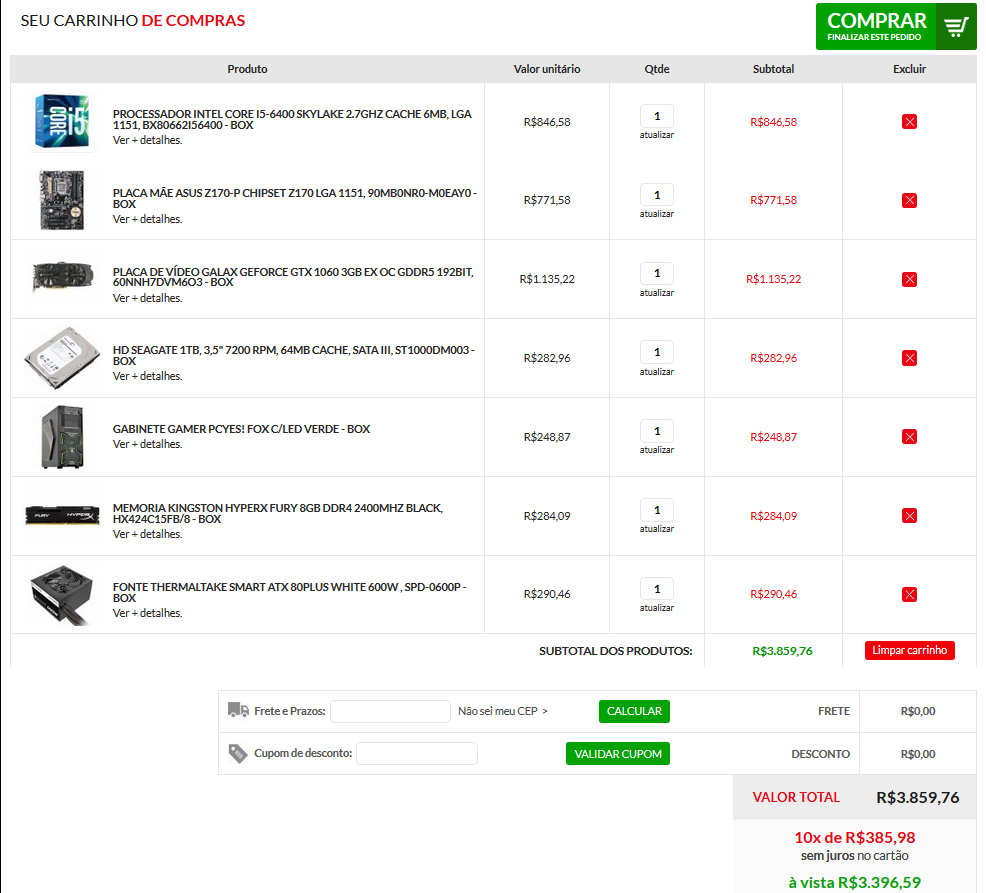Open Ver + detalhes for the Seagate HD
Viewport: 986px width, 893px height.
[148, 376]
